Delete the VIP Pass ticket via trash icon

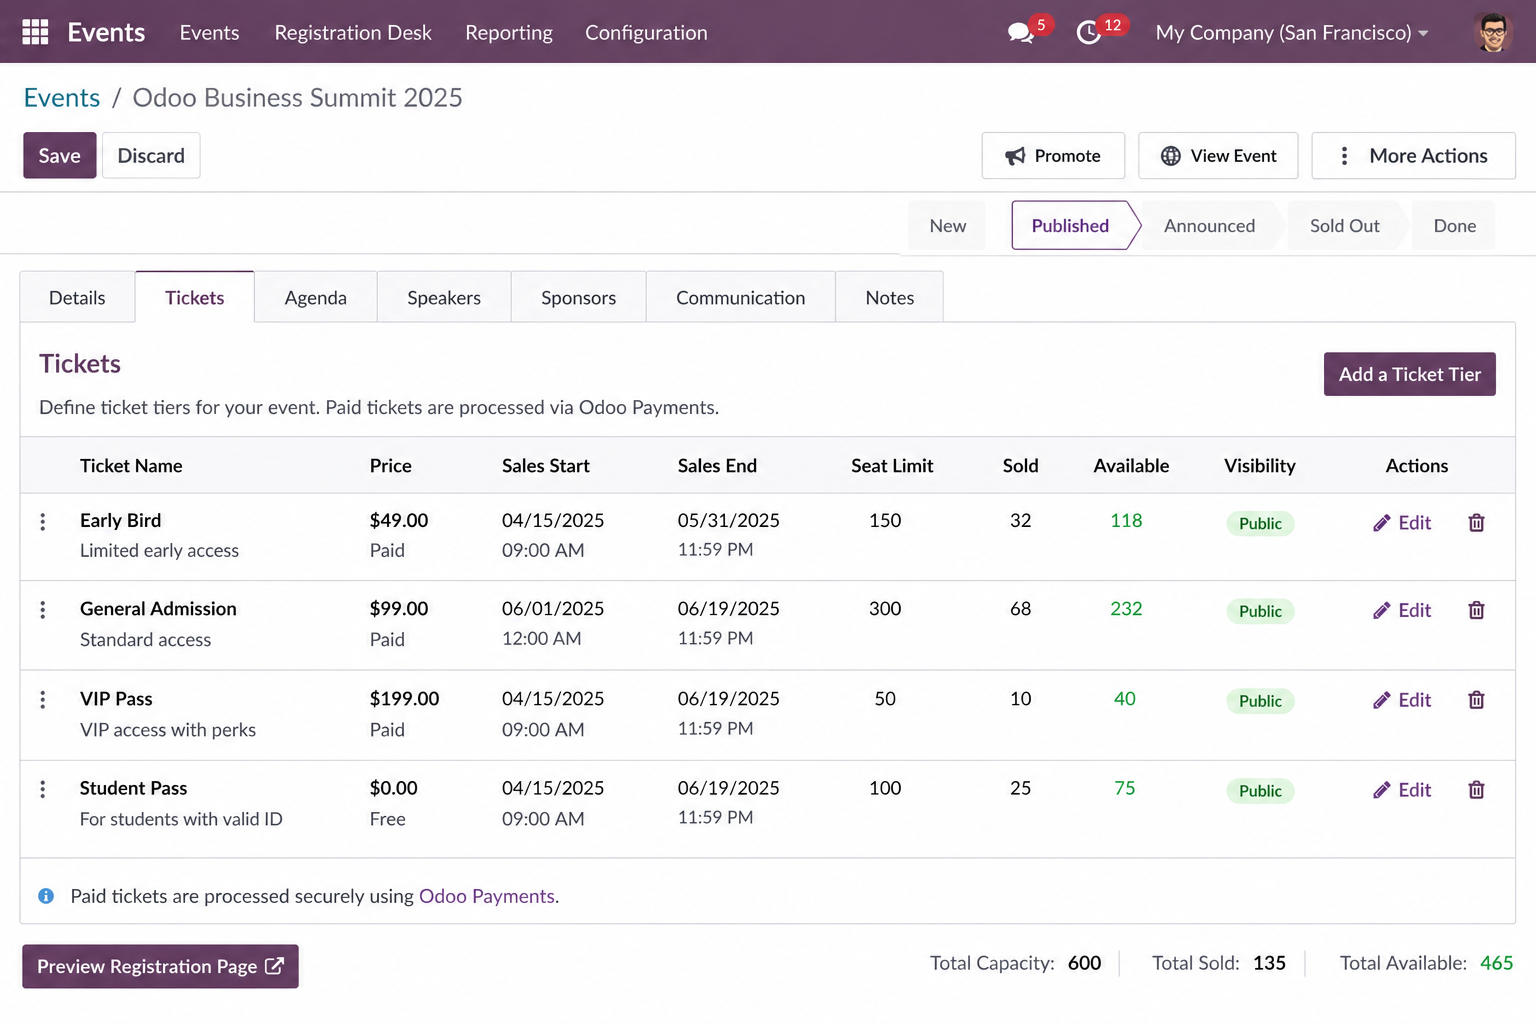coord(1476,701)
